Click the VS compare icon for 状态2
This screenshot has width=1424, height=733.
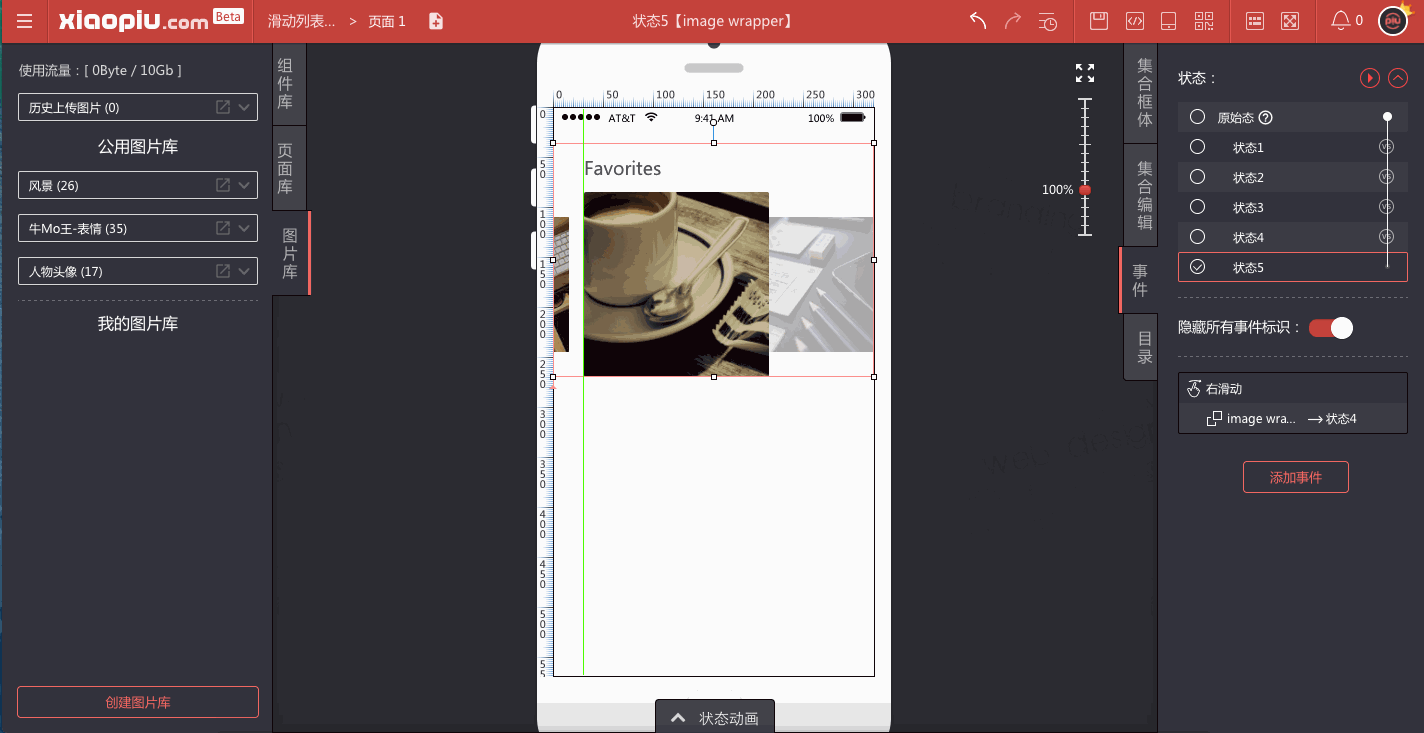point(1386,177)
